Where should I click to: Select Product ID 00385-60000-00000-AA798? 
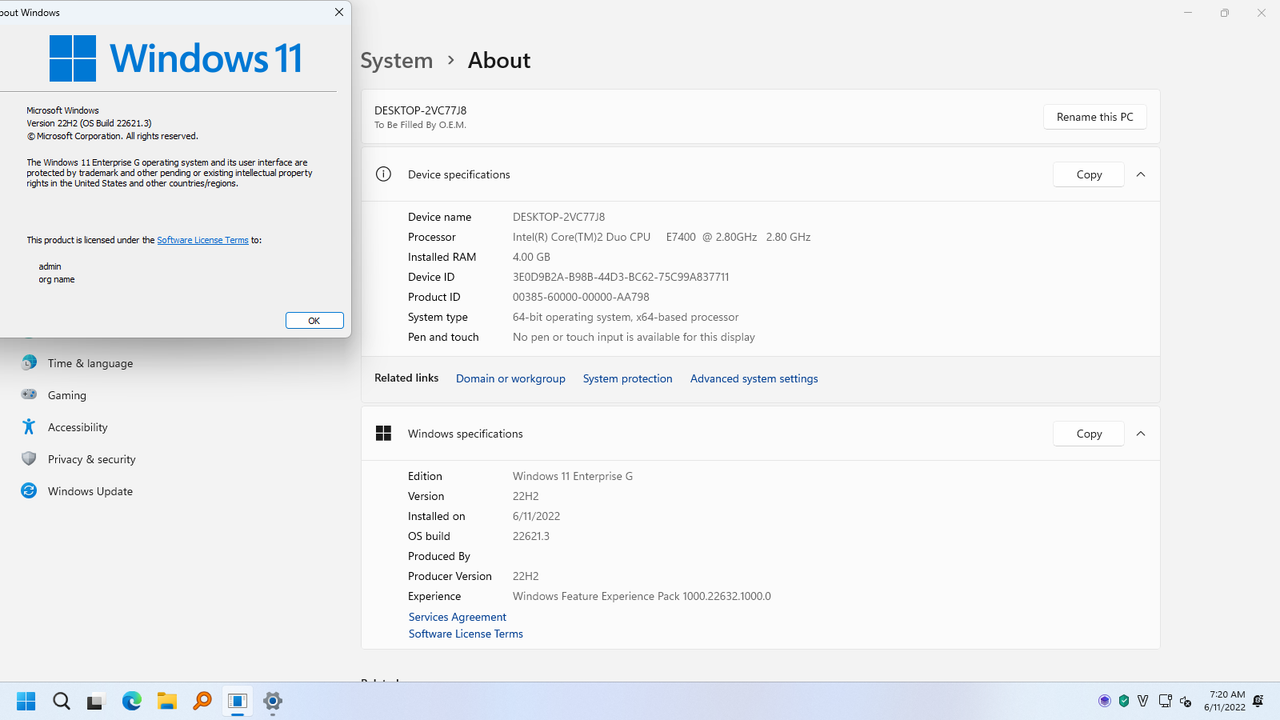pyautogui.click(x=581, y=297)
